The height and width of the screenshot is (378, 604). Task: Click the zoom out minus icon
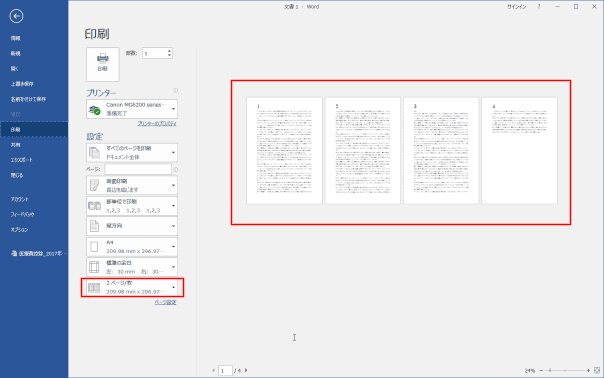(x=541, y=370)
